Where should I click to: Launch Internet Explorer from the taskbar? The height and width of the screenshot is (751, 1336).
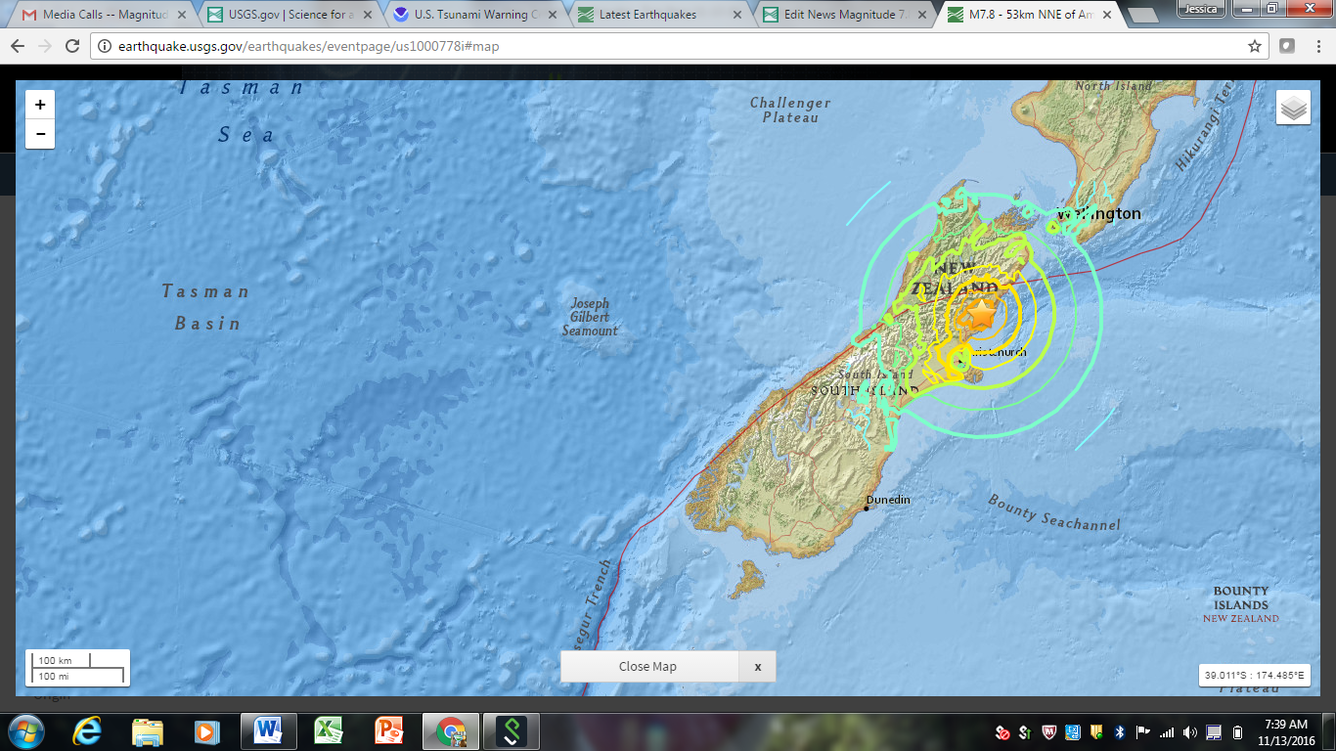click(x=87, y=731)
